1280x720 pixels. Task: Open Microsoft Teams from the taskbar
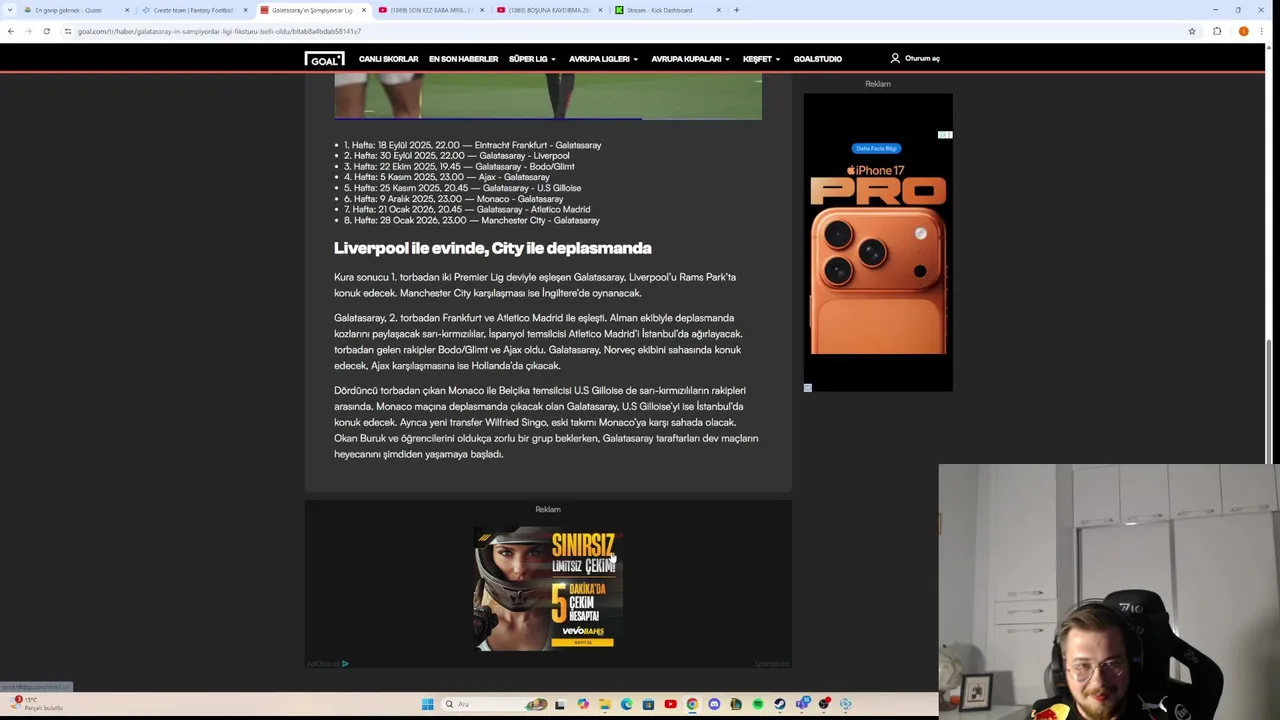(802, 704)
